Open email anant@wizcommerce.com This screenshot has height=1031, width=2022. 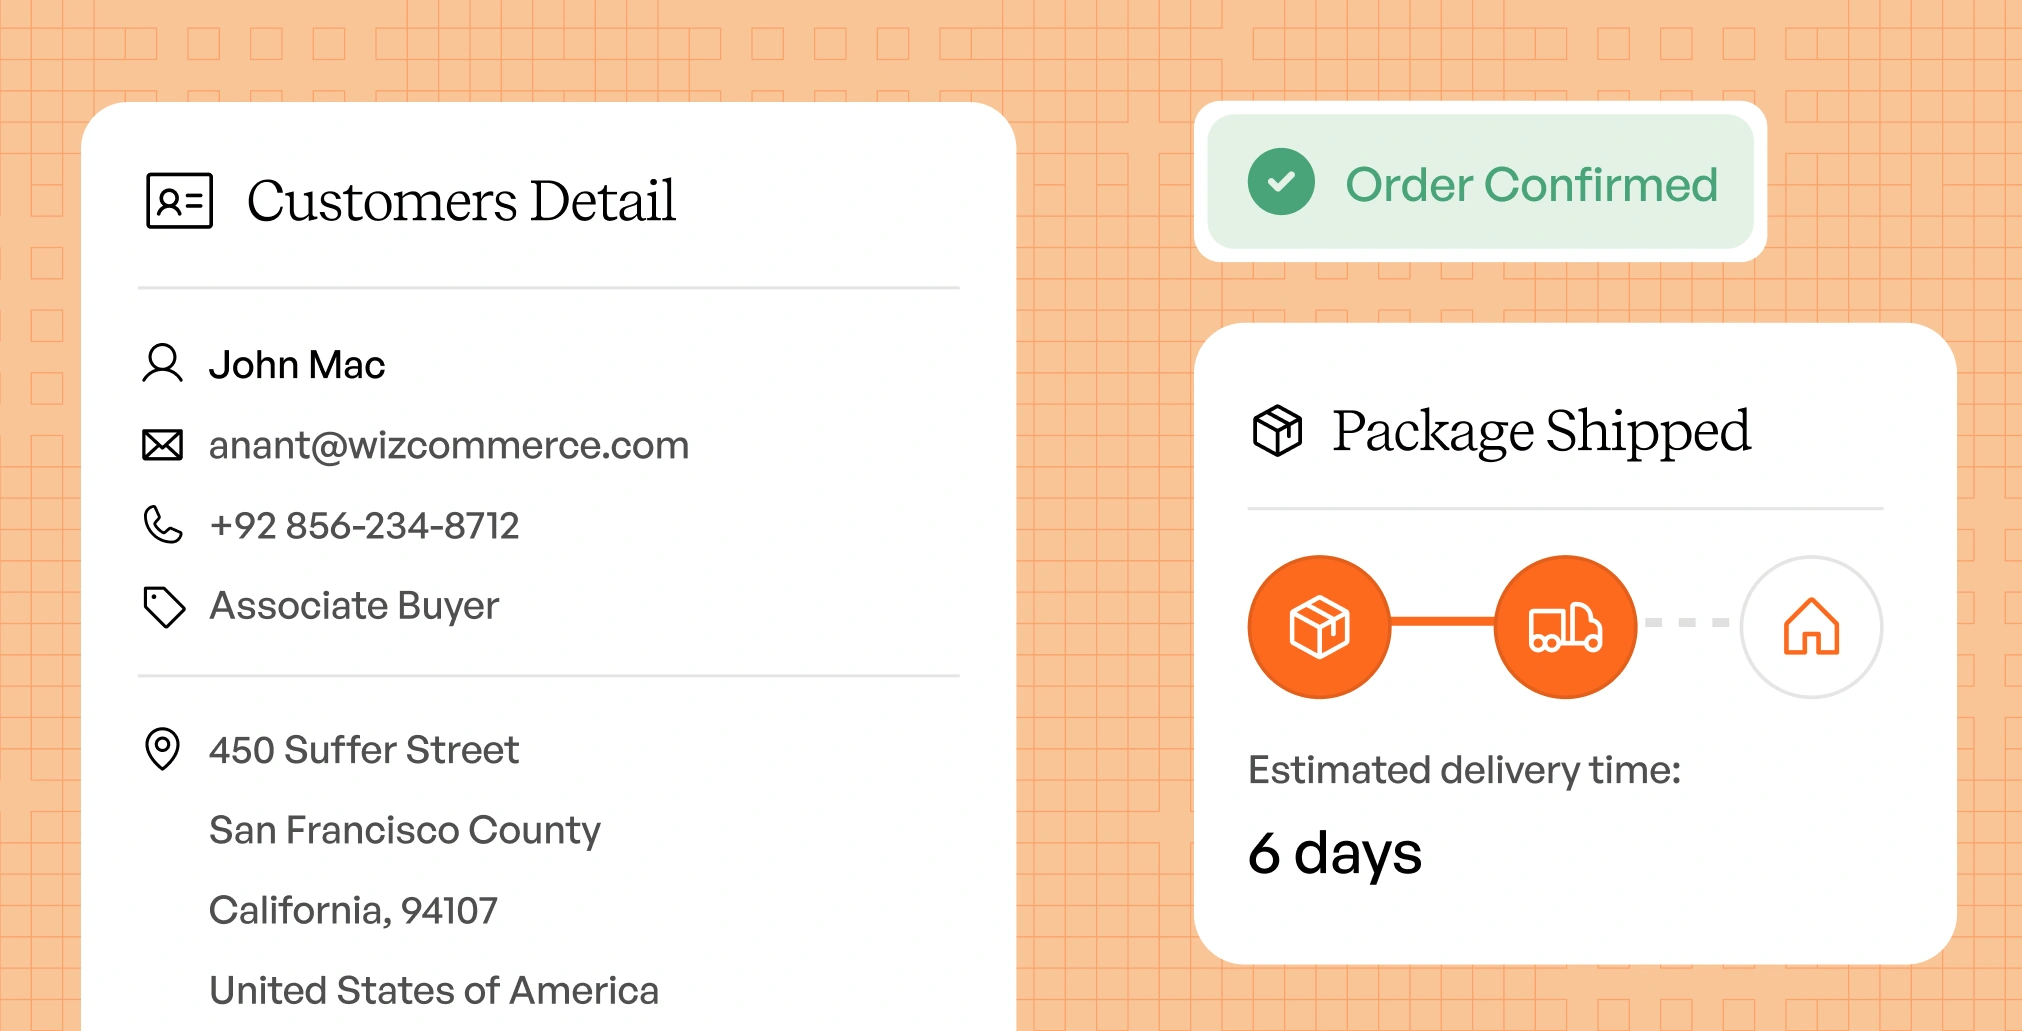449,445
